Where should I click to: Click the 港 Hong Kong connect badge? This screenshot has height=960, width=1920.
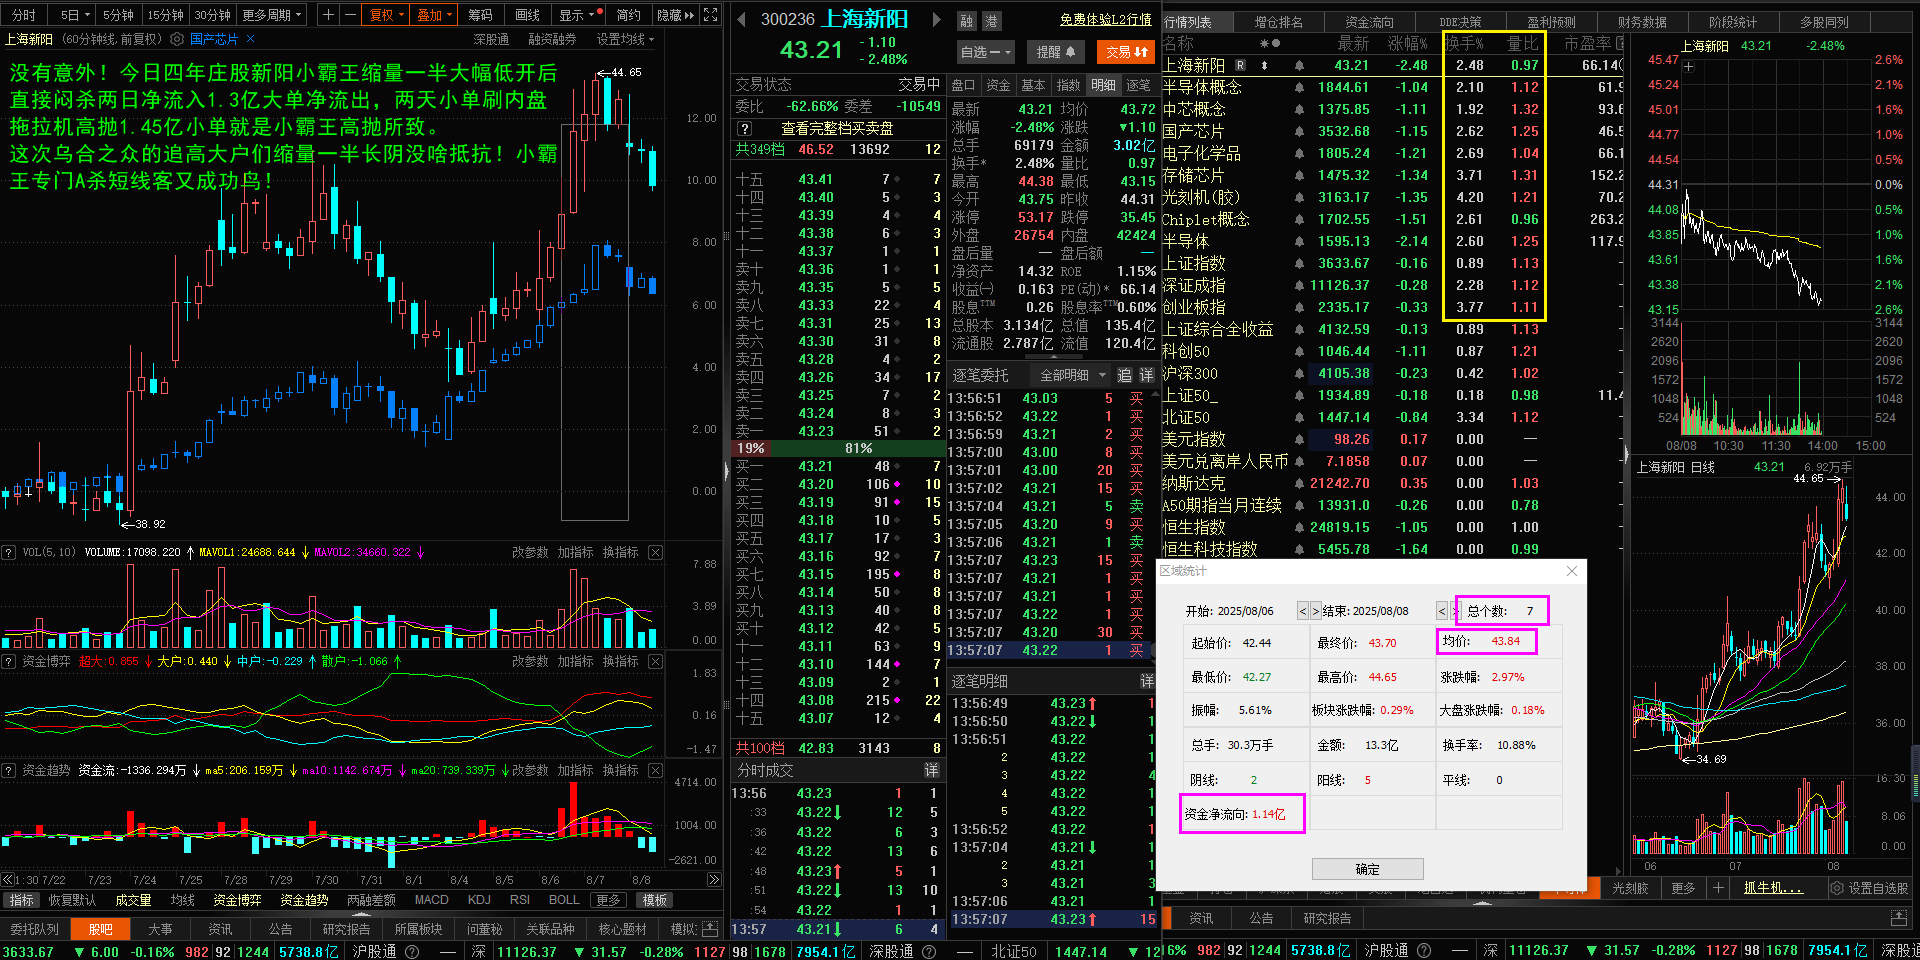click(x=990, y=21)
